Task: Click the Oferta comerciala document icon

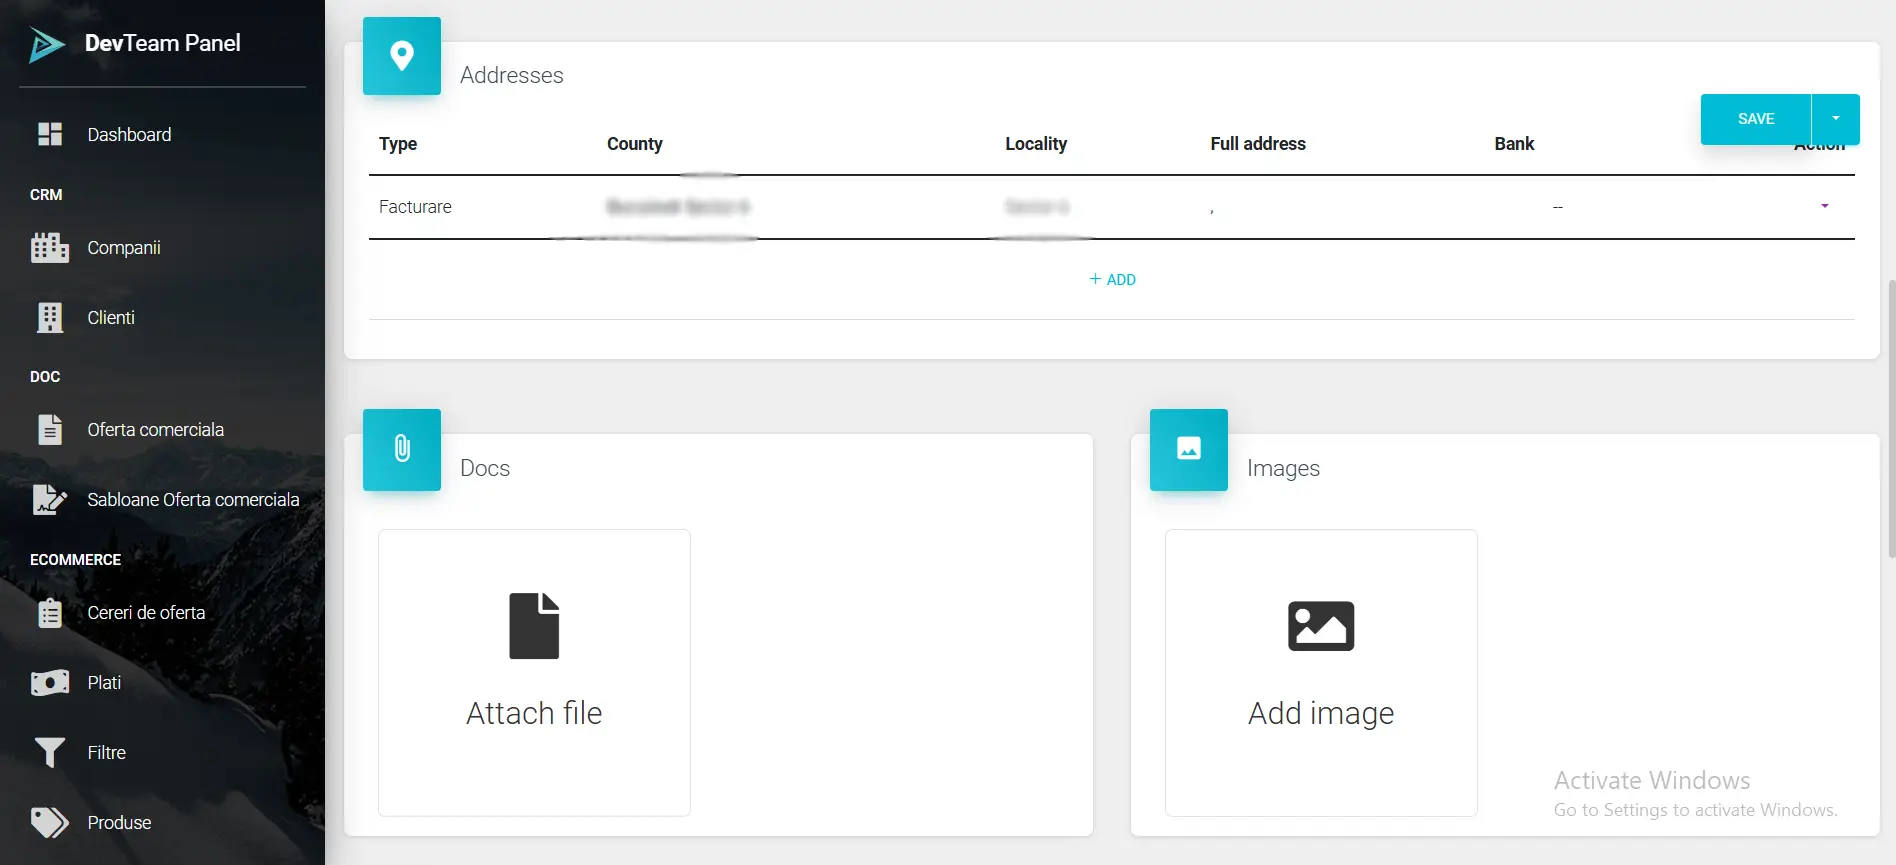Action: 49,429
